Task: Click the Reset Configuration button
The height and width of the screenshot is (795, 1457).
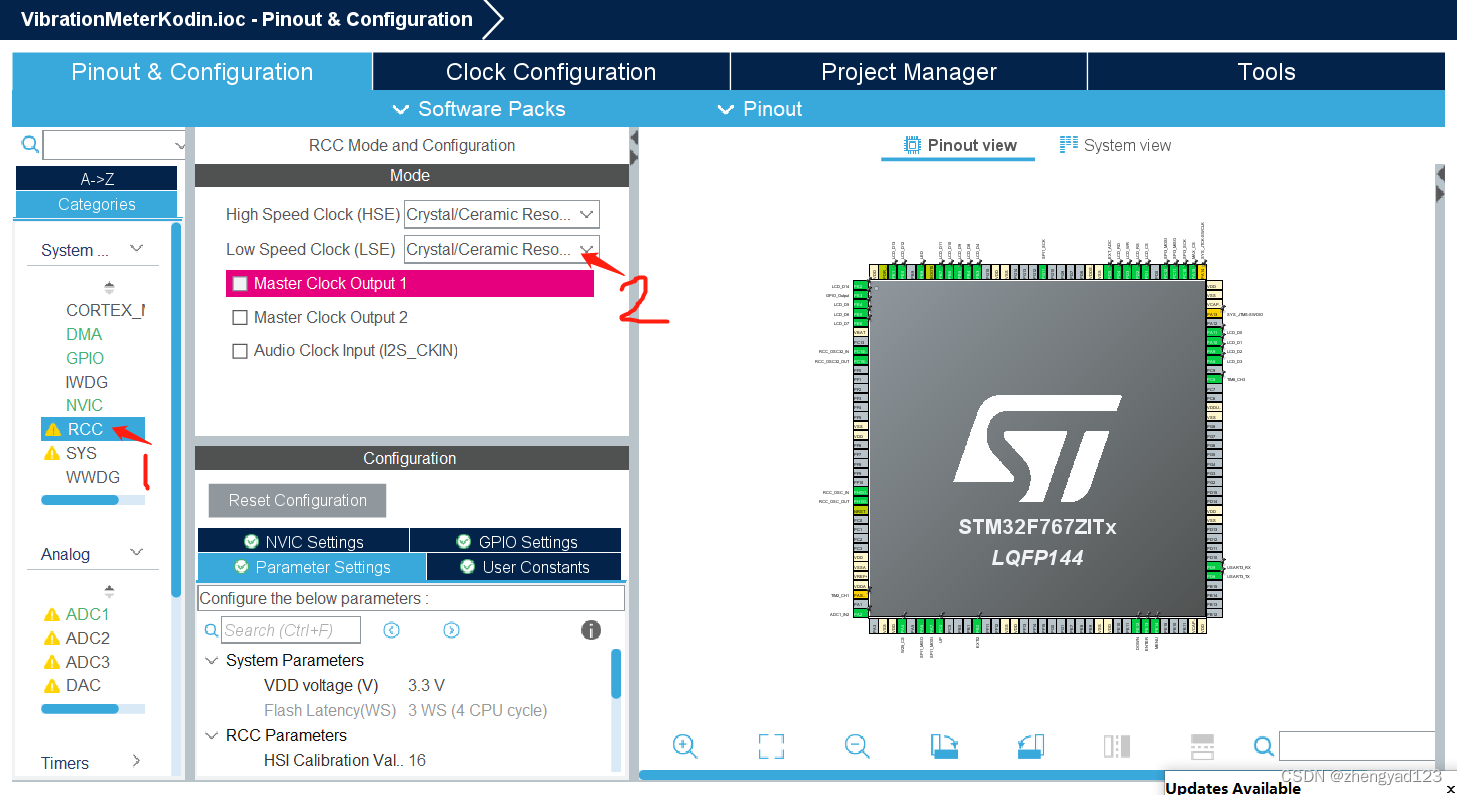Action: (296, 500)
